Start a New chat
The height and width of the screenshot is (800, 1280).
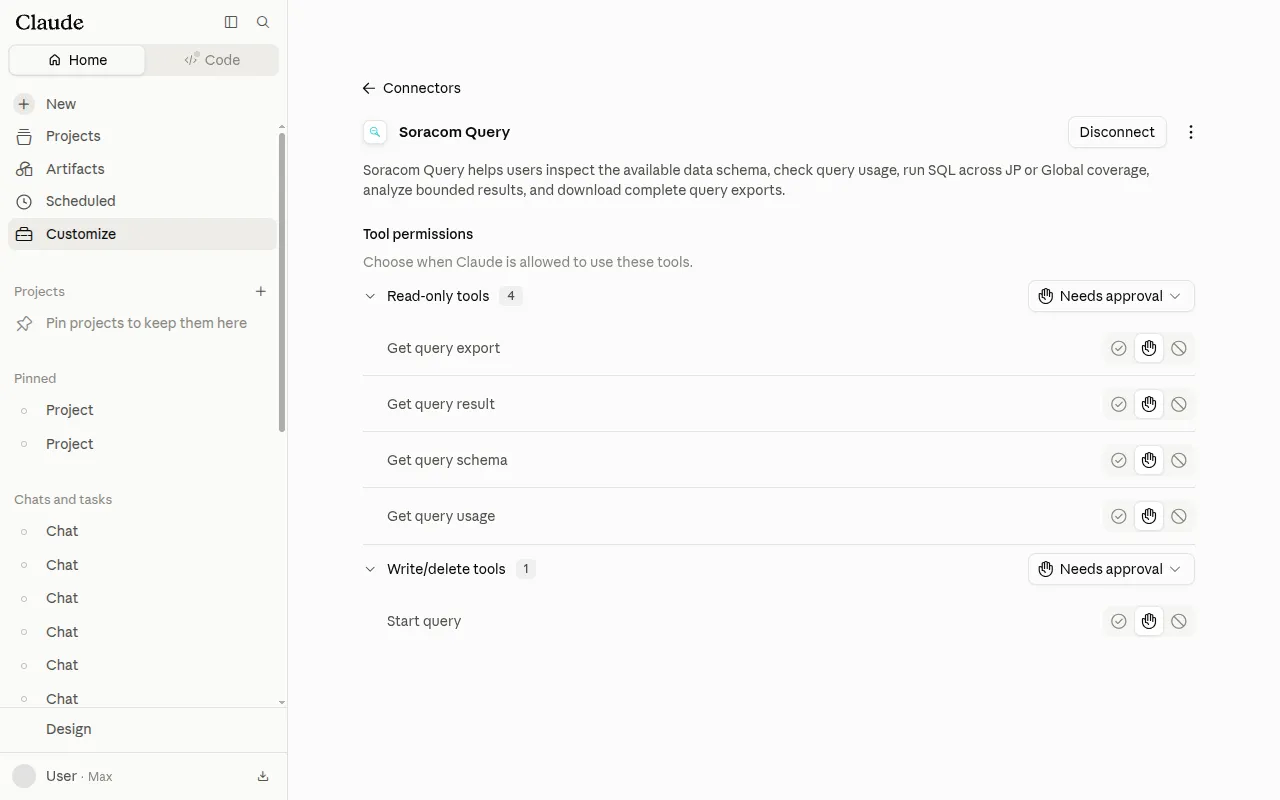[143, 104]
